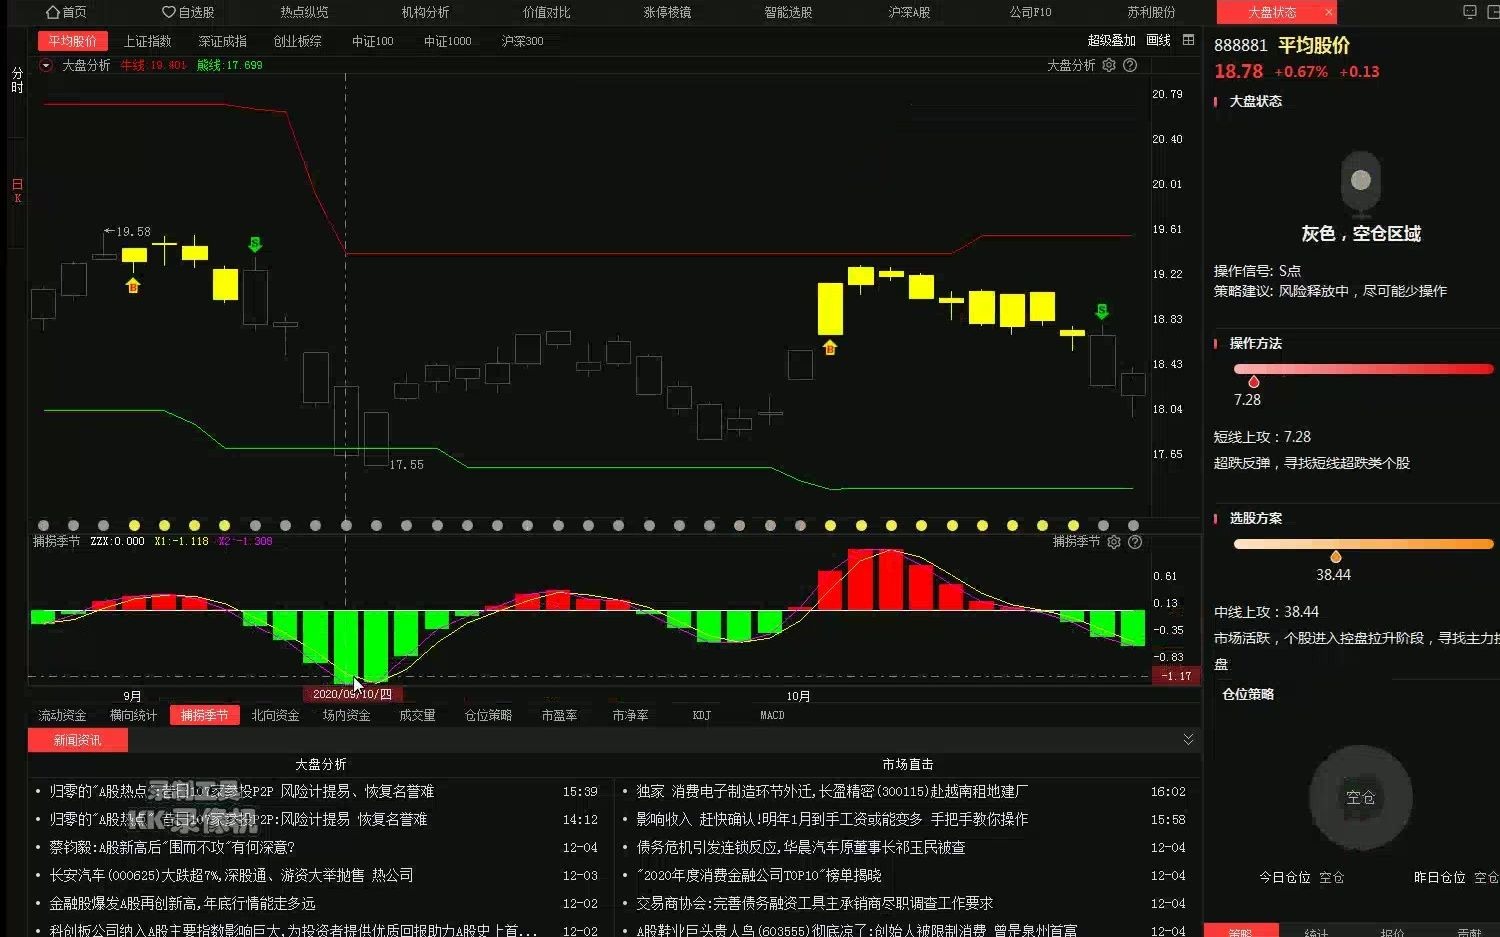Click the green S sell signal in September
This screenshot has height=937, width=1500.
tap(255, 244)
